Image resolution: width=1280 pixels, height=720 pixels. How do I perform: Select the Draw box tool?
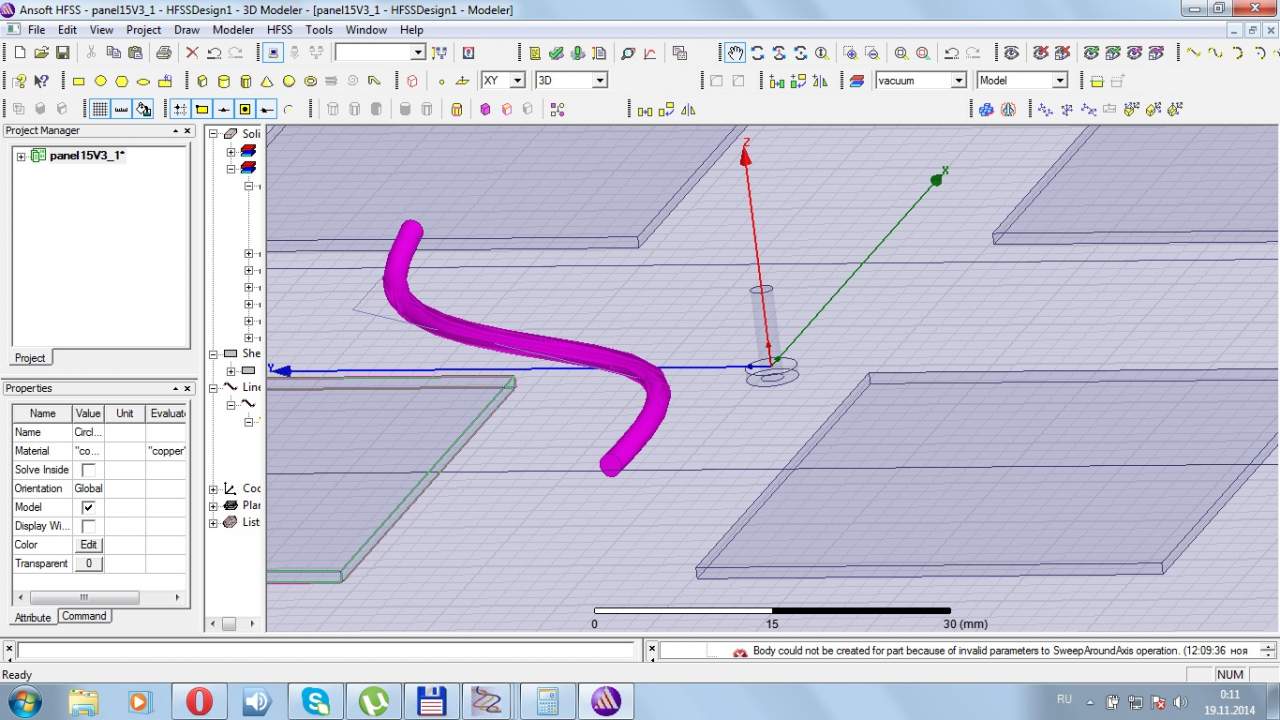point(202,81)
